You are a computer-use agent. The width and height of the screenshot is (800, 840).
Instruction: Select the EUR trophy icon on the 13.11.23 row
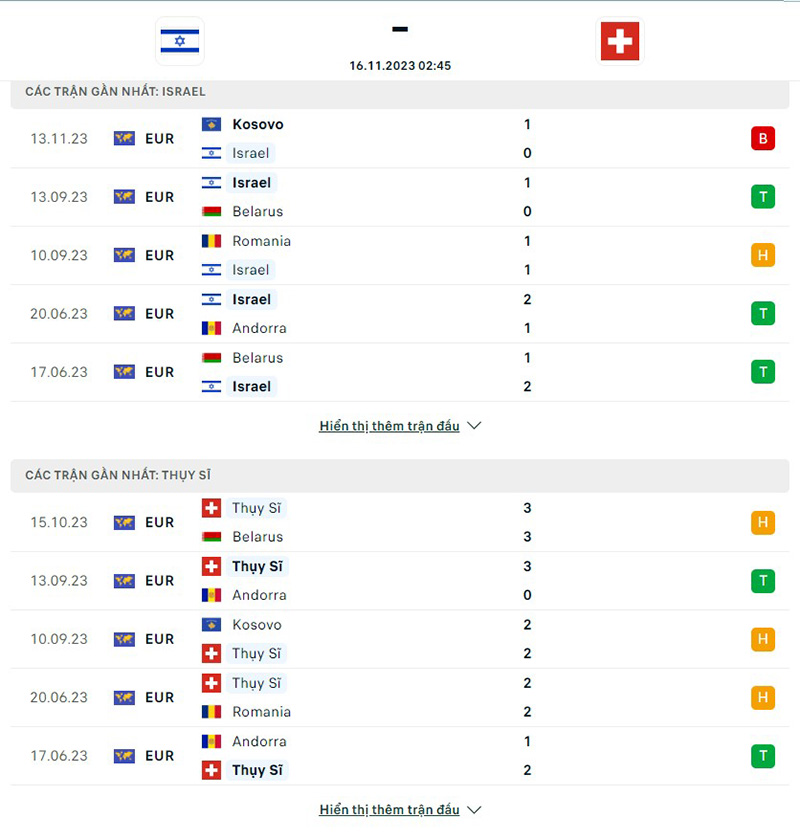(x=124, y=138)
